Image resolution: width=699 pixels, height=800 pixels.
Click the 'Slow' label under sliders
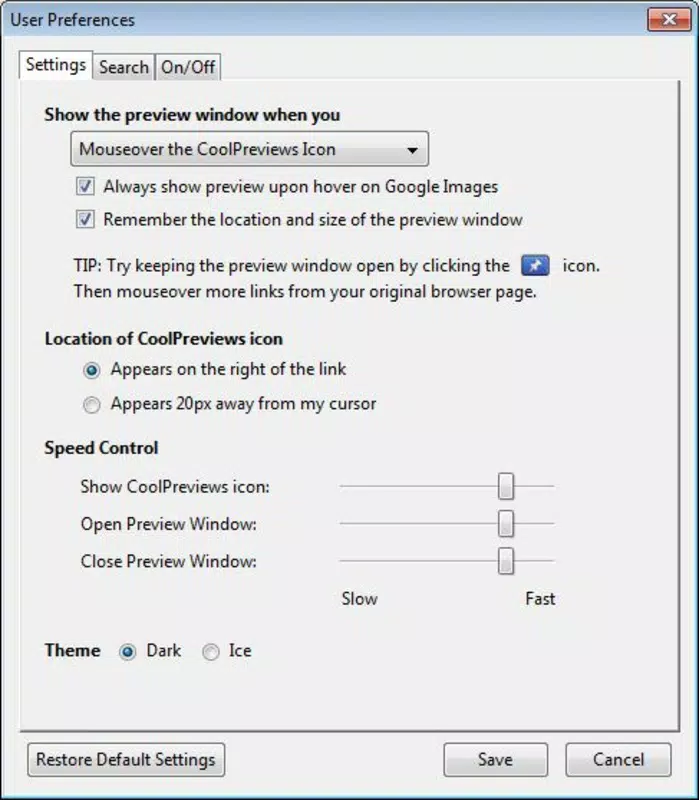pyautogui.click(x=360, y=598)
